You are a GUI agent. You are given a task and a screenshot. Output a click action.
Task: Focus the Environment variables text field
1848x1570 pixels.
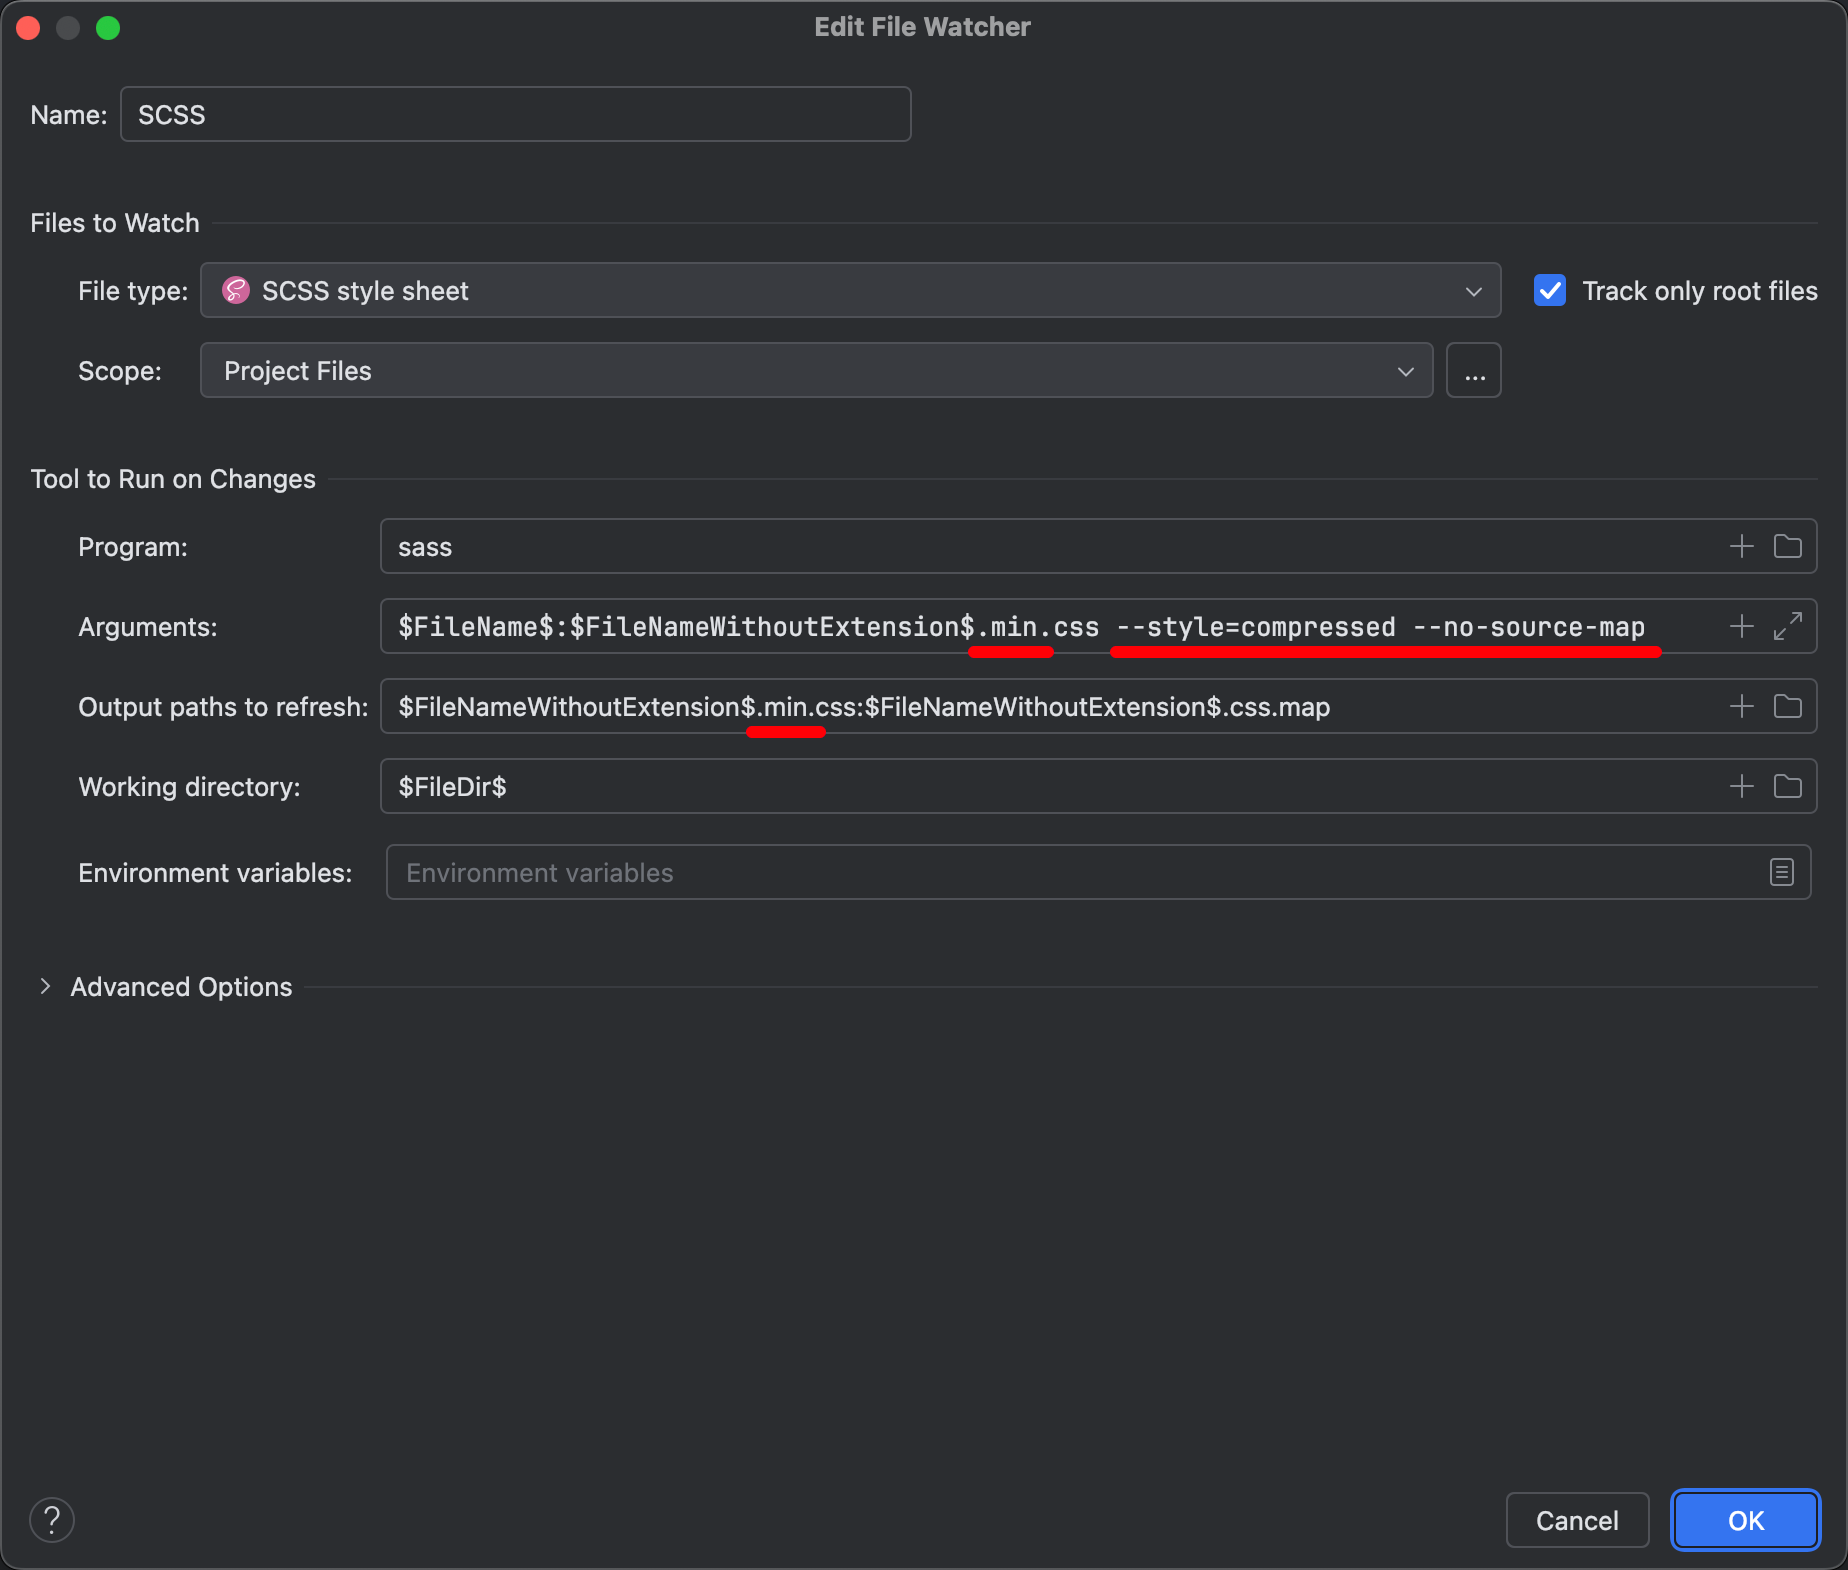[1070, 873]
